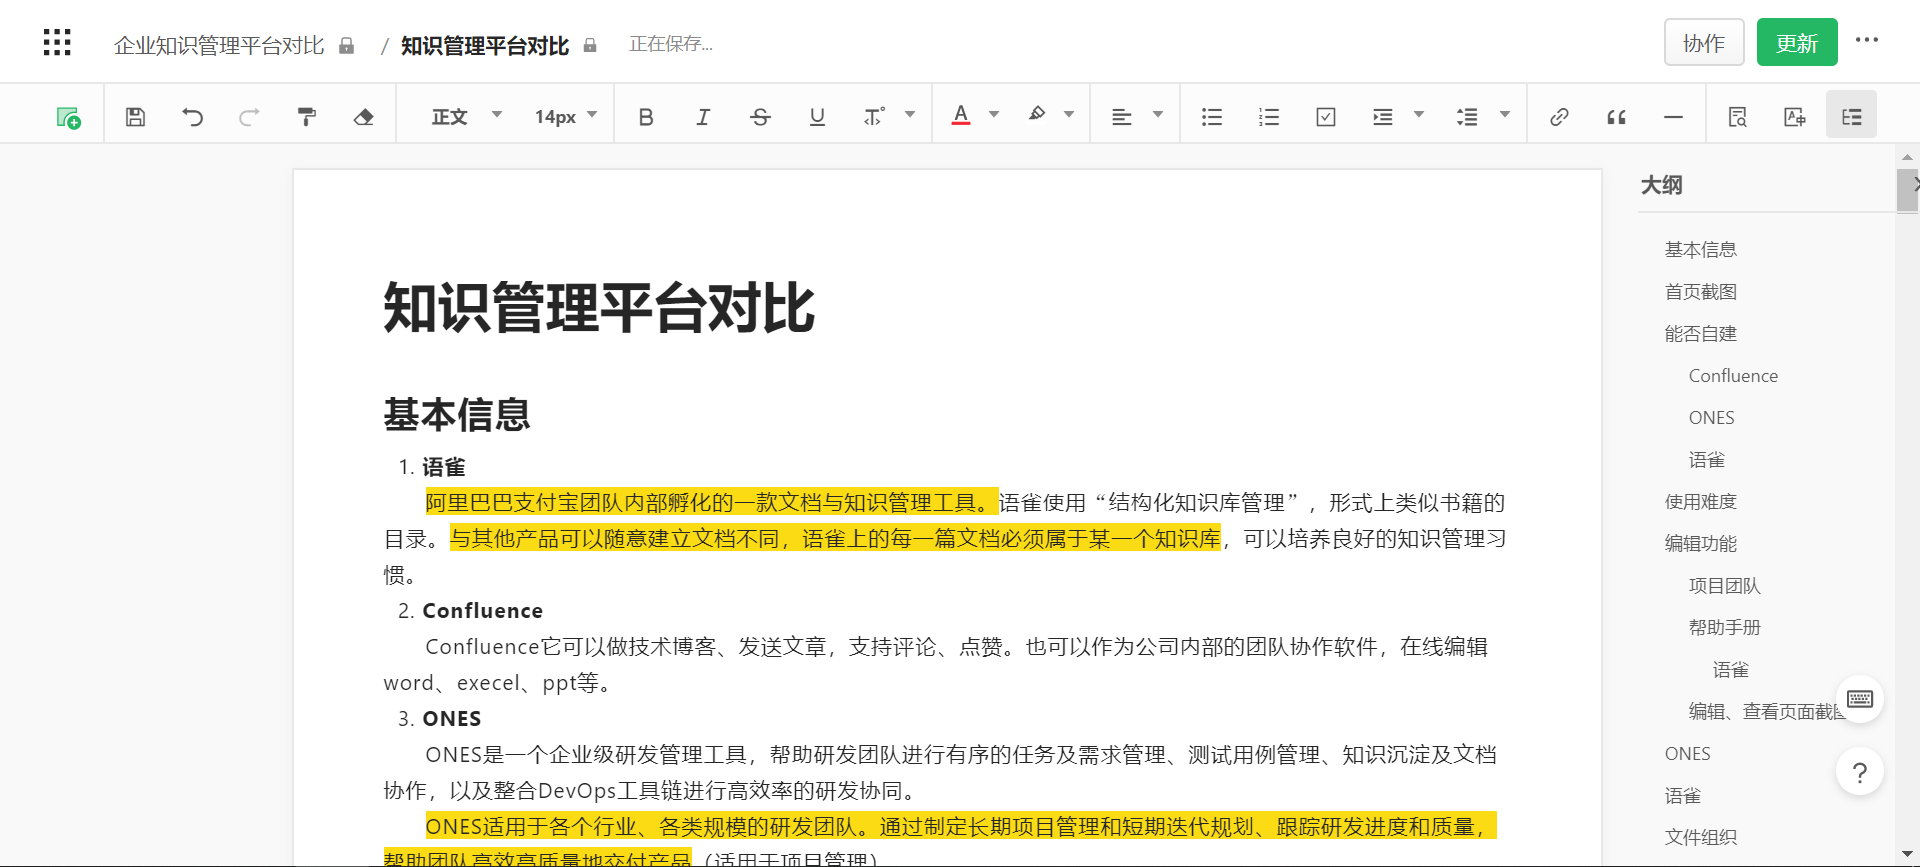Click the 协作 collaborate button
The height and width of the screenshot is (867, 1920).
pyautogui.click(x=1704, y=43)
